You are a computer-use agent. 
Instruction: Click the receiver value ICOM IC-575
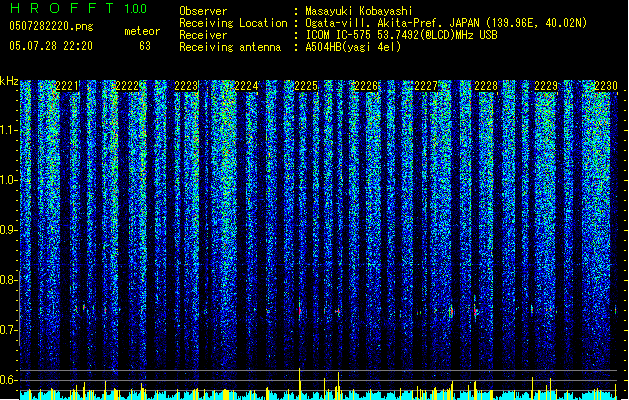pos(339,35)
